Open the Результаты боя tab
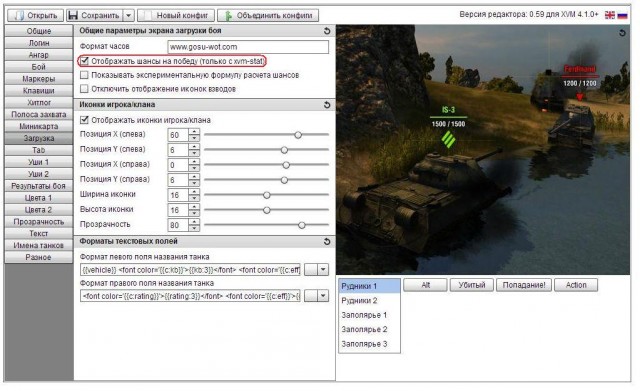This screenshot has width=640, height=391. tap(39, 186)
